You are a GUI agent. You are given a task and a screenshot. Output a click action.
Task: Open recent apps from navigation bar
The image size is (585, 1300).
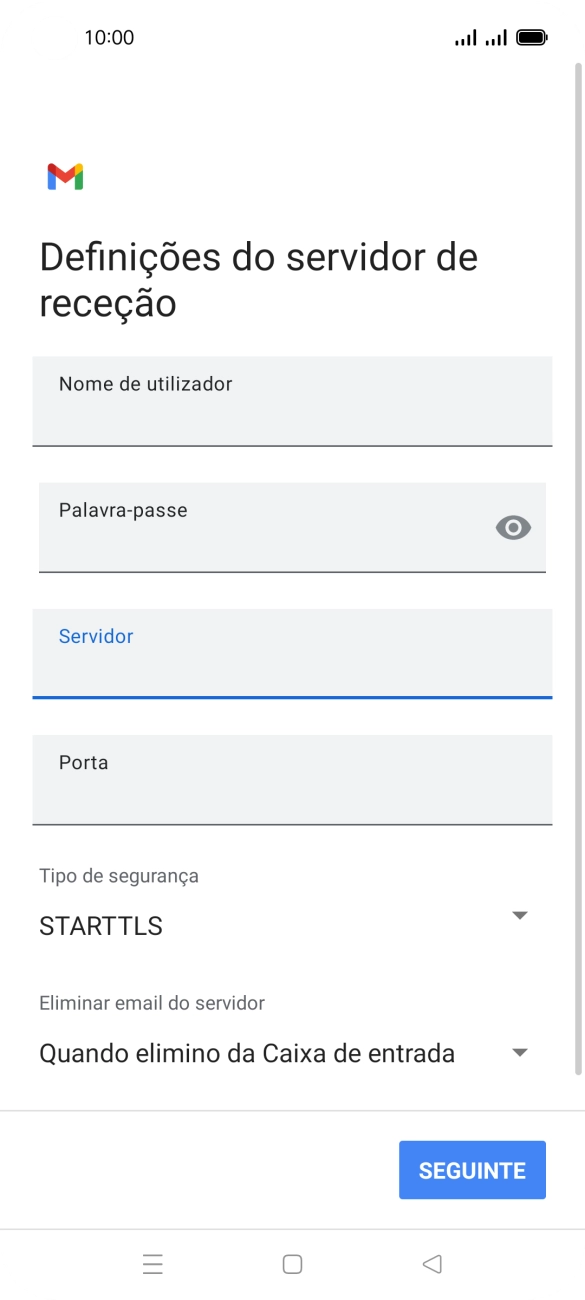pyautogui.click(x=152, y=1263)
